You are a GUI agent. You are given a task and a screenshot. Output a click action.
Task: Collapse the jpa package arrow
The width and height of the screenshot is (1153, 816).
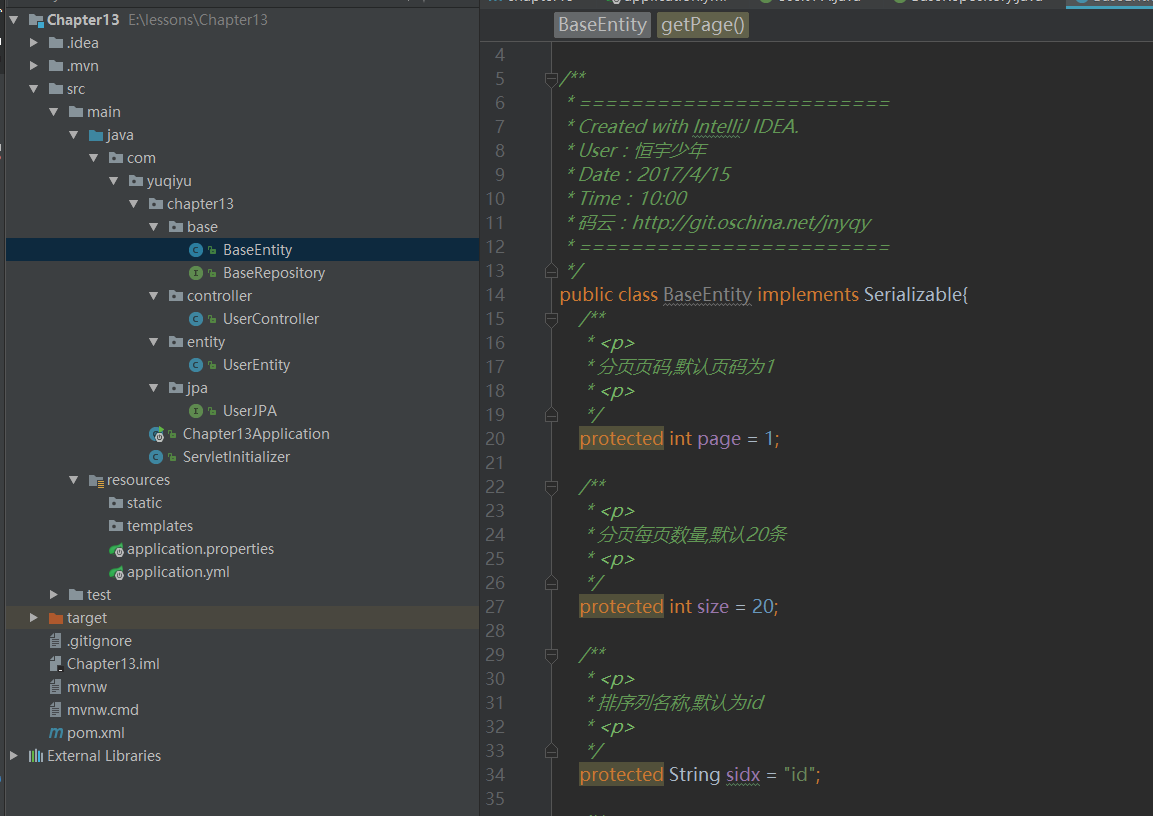click(x=153, y=387)
